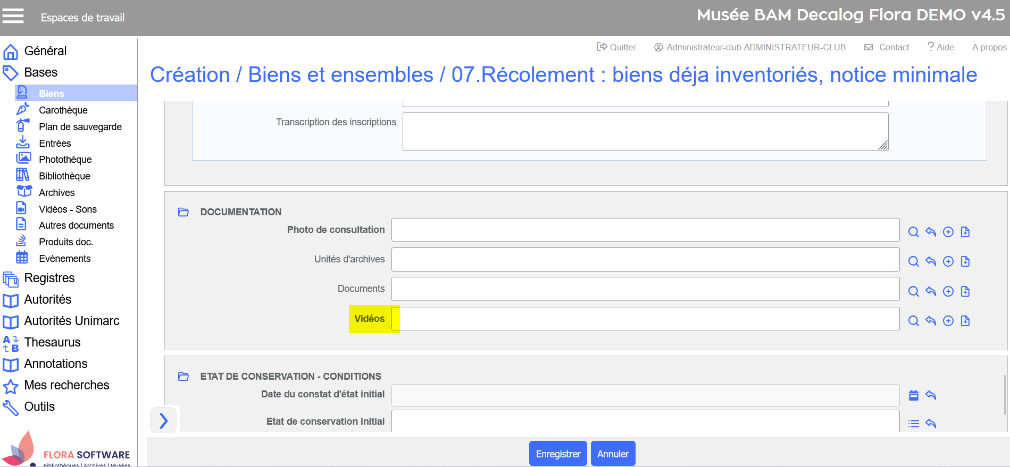The width and height of the screenshot is (1010, 467).
Task: Select Bibliothèque in the Bases tree
Action: coord(64,176)
